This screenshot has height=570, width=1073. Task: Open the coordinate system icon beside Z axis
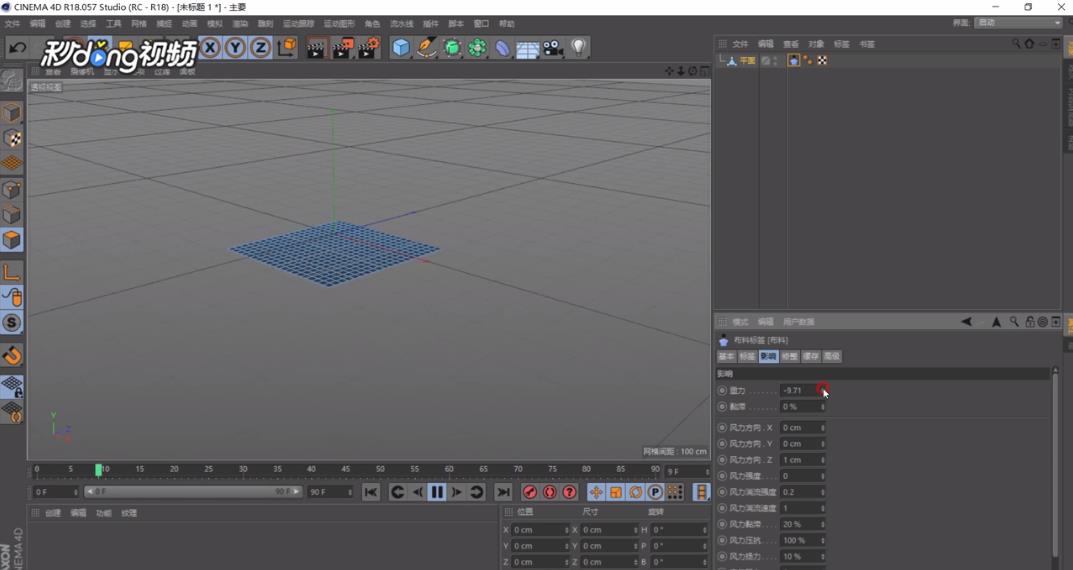[287, 47]
